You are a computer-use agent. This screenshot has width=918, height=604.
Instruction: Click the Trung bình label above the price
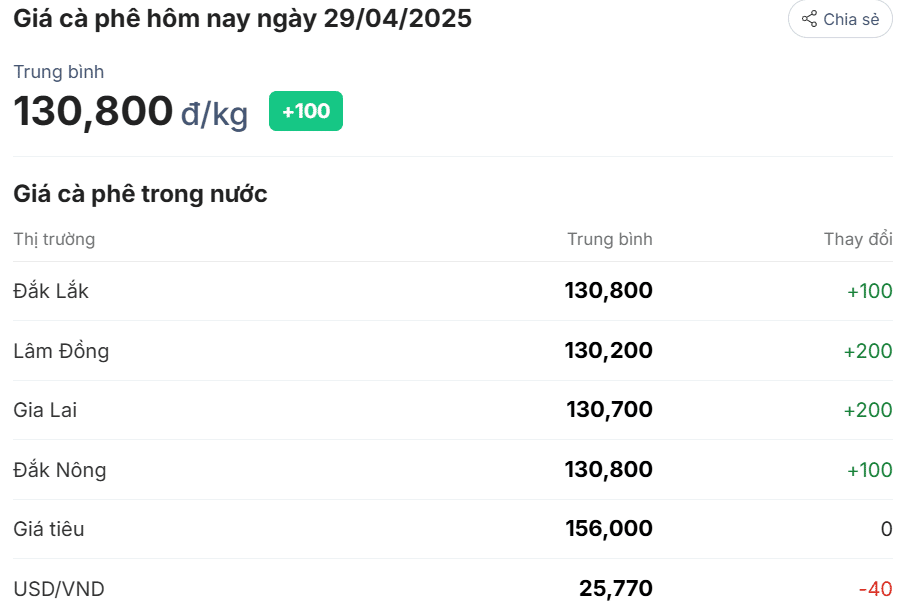pyautogui.click(x=59, y=71)
